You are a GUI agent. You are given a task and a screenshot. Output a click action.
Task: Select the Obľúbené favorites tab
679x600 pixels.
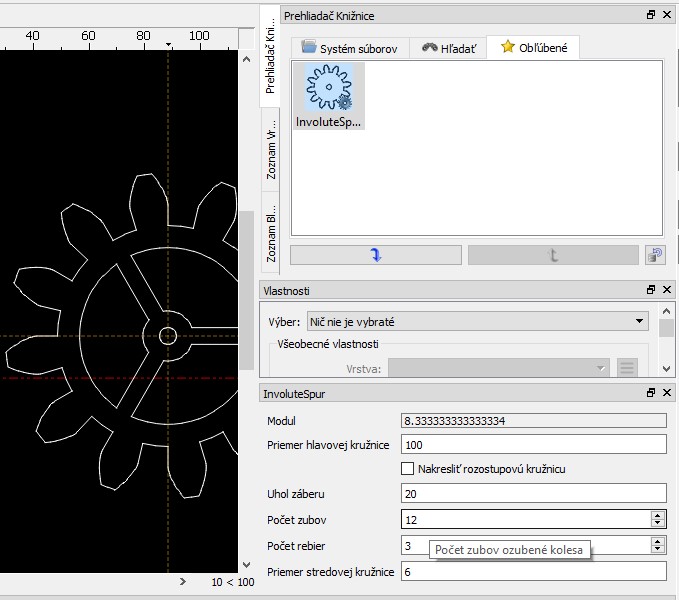[x=533, y=47]
